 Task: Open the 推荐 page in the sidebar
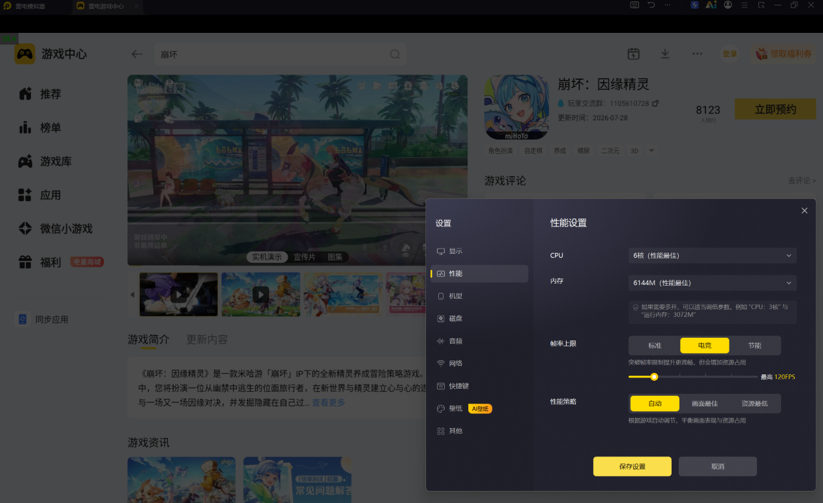pos(40,94)
